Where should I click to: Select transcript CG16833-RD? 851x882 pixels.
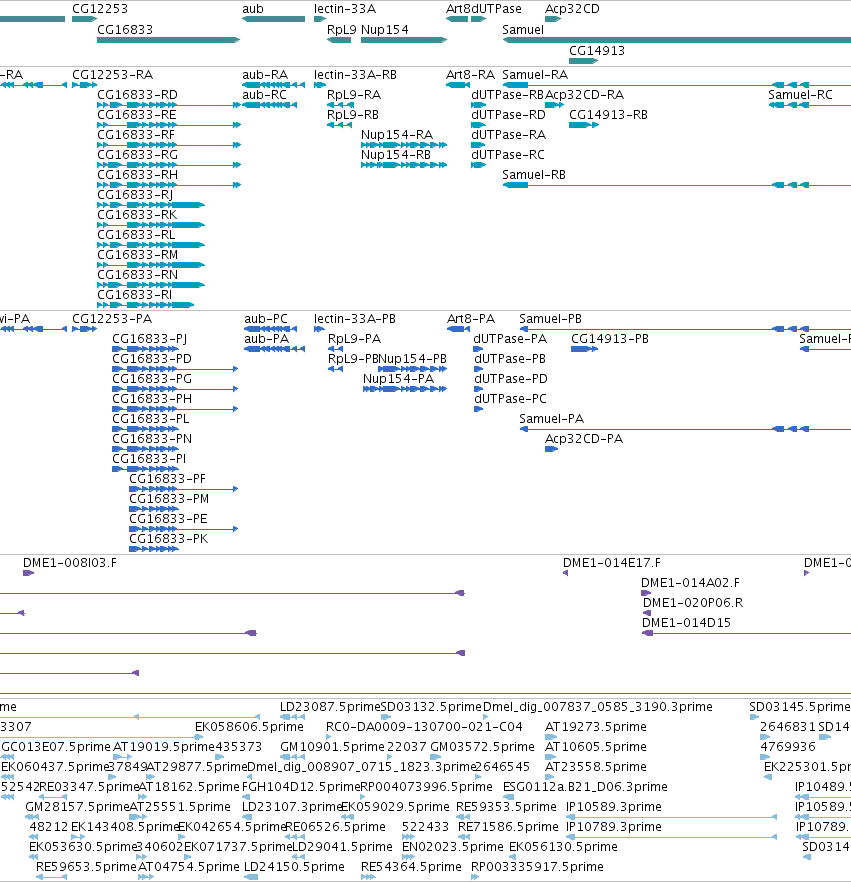(137, 94)
